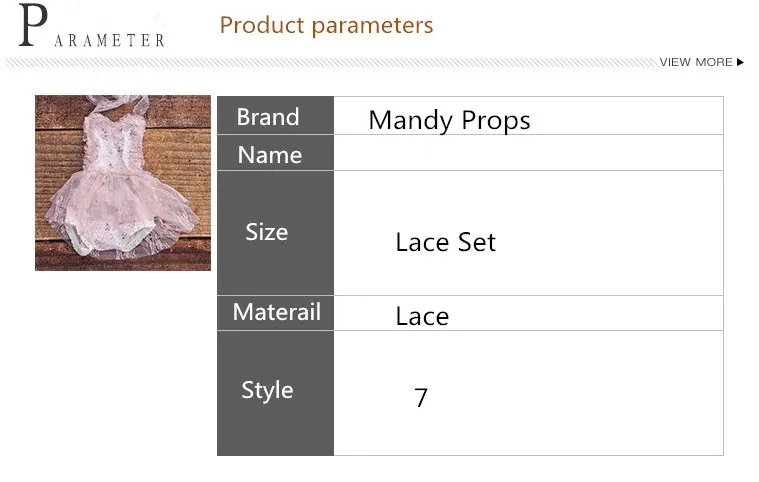The image size is (759, 482).
Task: Select the Materail label cell
Action: (275, 312)
